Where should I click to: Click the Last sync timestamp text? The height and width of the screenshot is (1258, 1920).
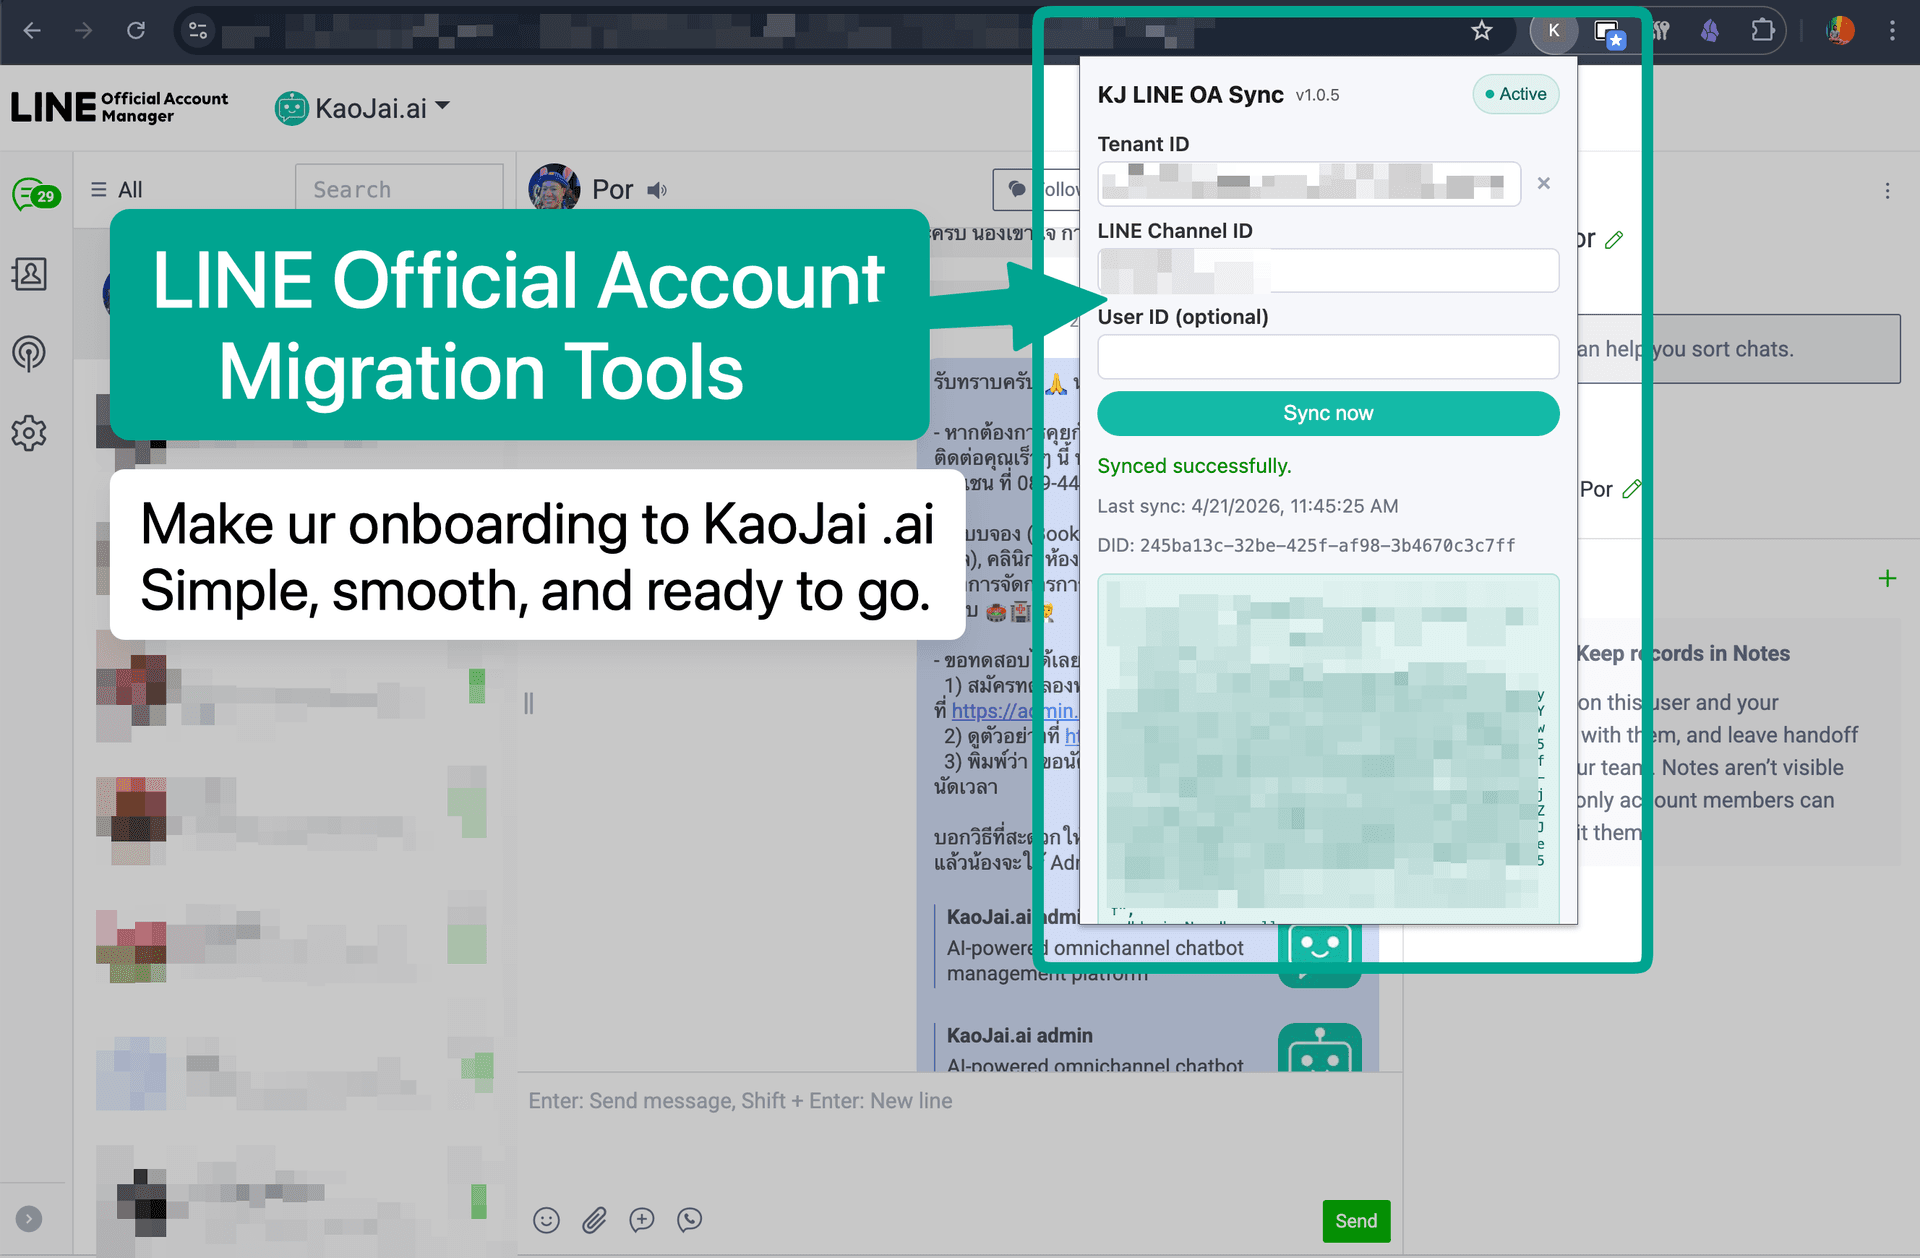pos(1247,506)
